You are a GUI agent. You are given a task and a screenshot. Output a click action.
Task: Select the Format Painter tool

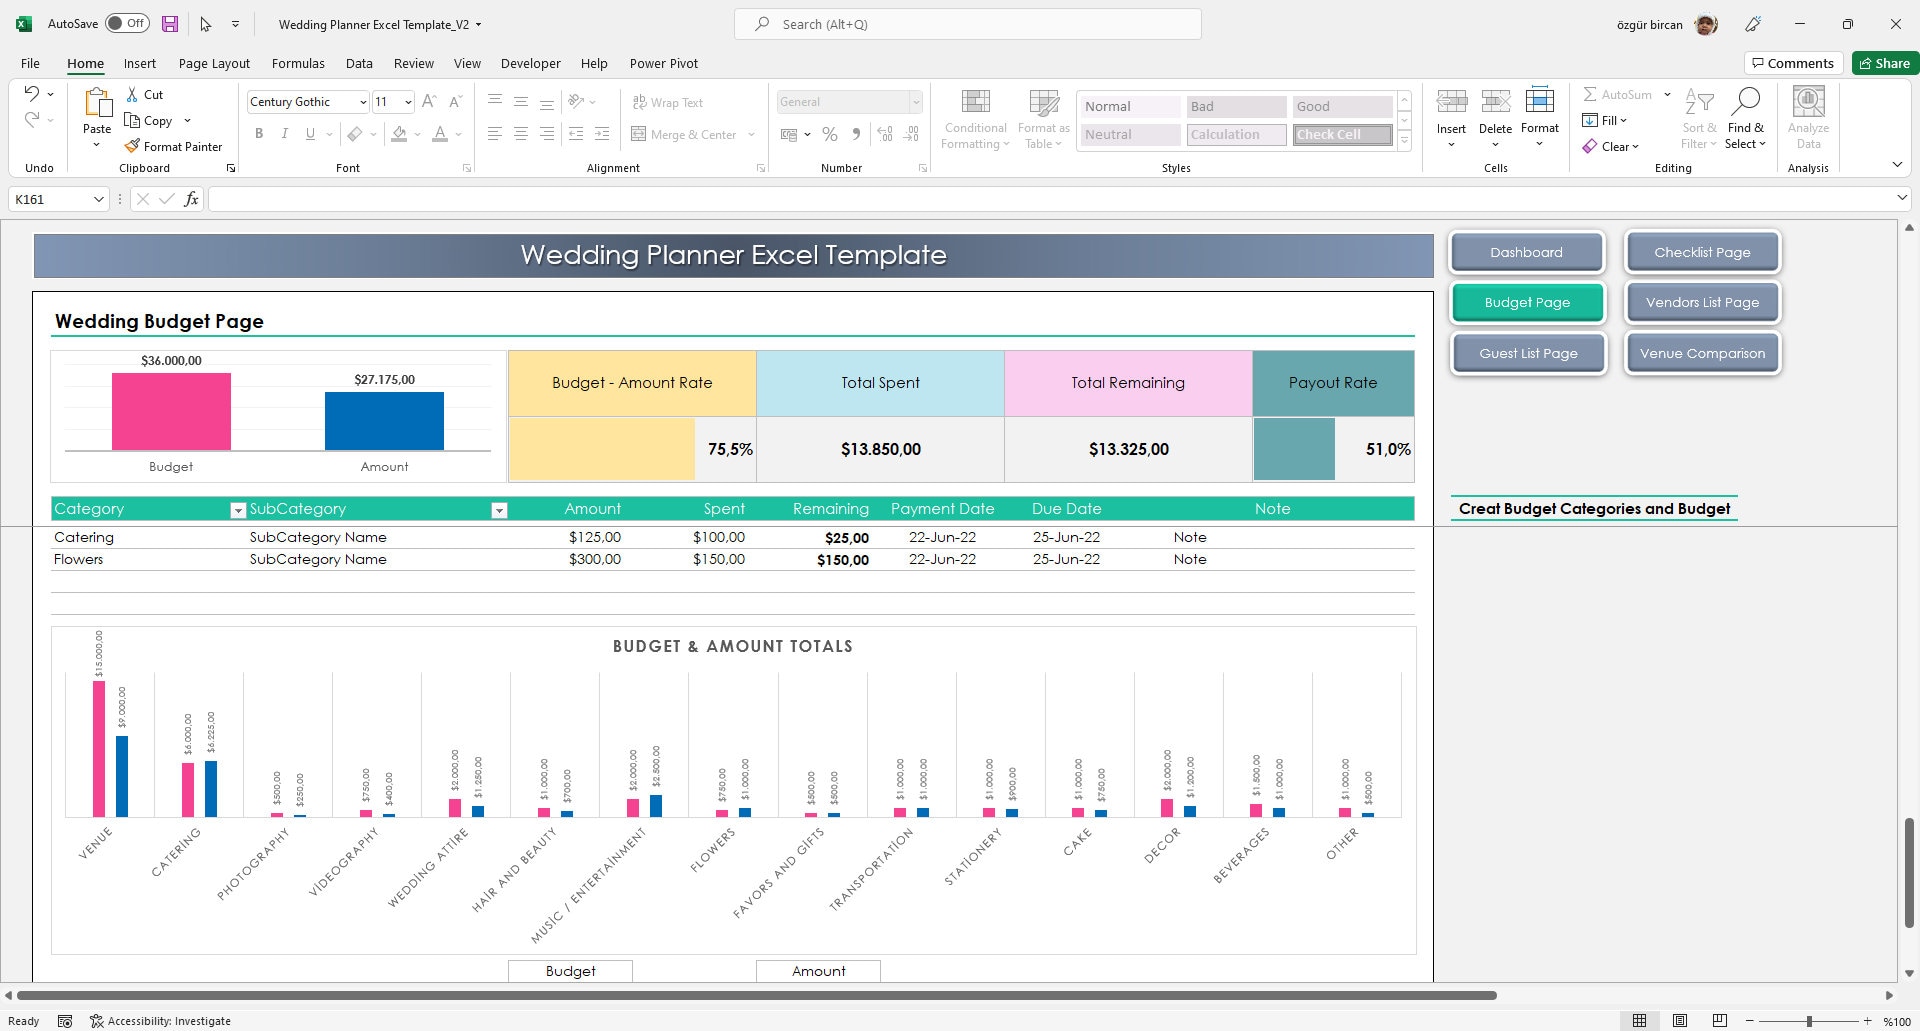(x=173, y=145)
